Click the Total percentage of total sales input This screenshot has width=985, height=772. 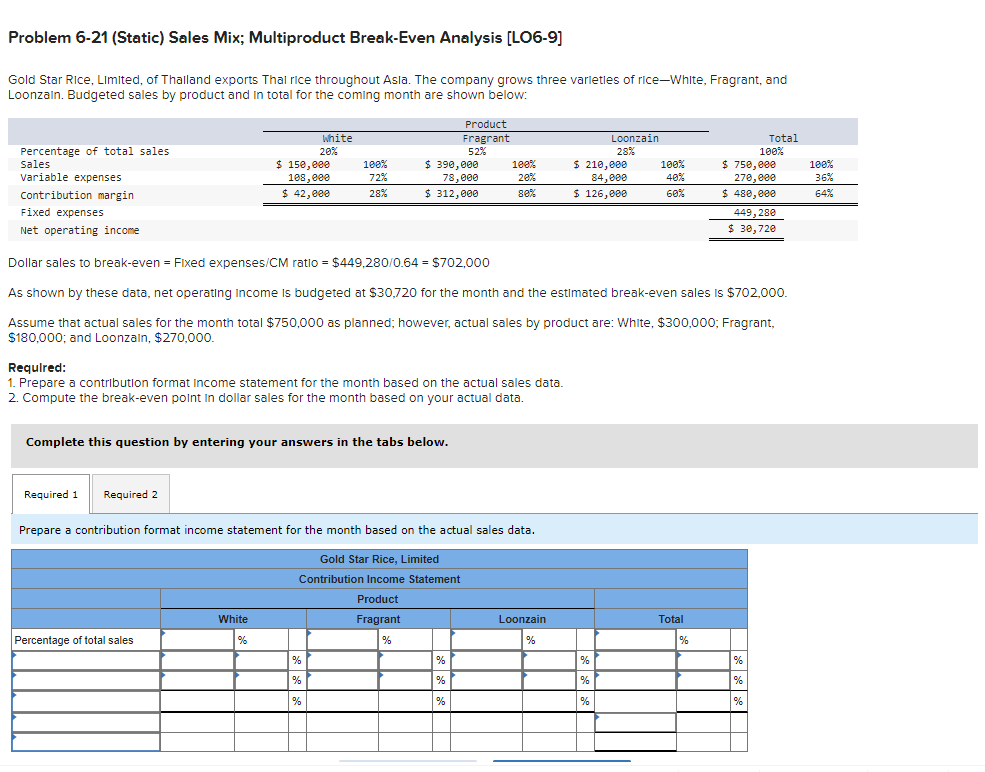[x=635, y=638]
